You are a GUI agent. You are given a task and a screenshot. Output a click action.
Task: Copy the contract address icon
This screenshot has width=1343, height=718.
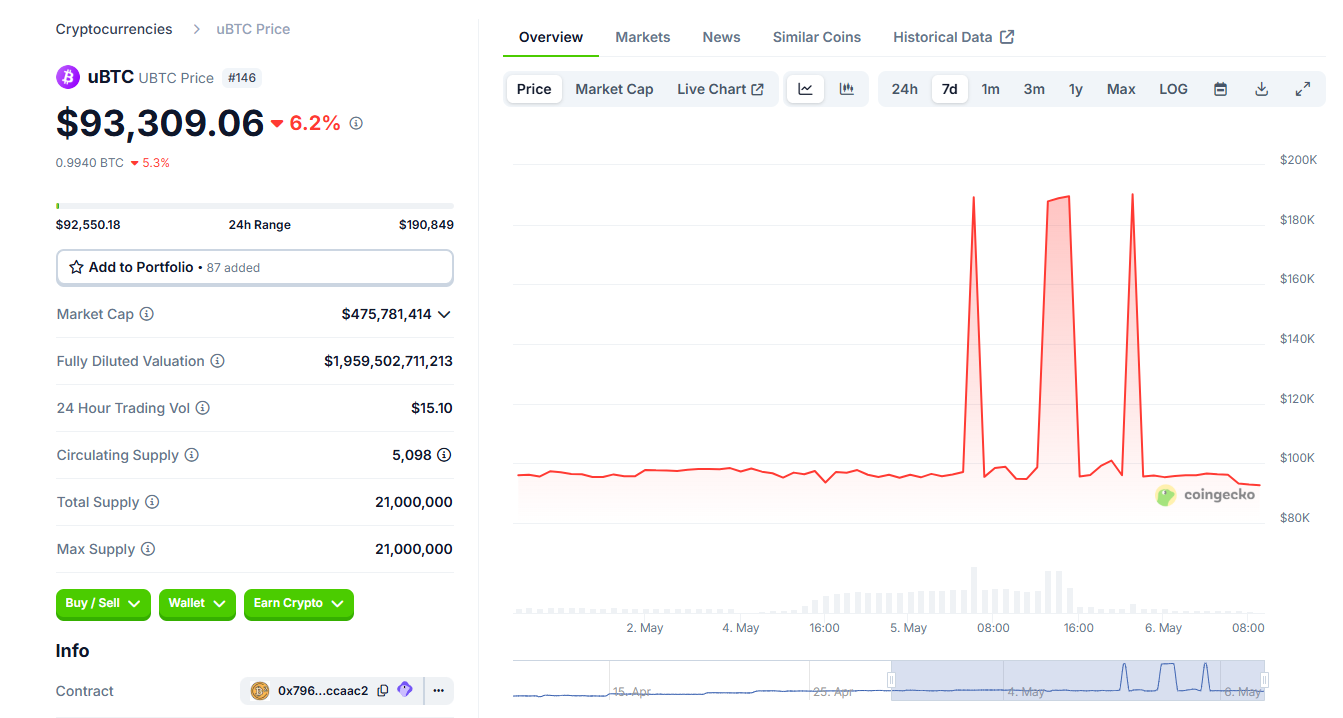click(383, 691)
